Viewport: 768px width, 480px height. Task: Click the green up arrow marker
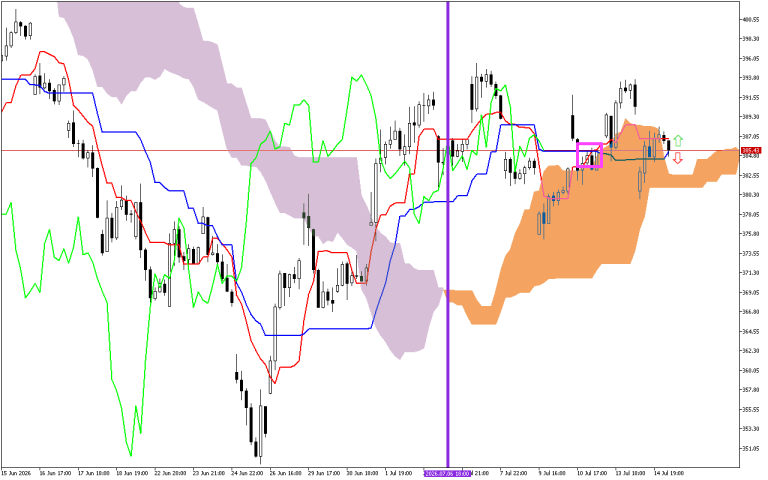click(x=678, y=141)
